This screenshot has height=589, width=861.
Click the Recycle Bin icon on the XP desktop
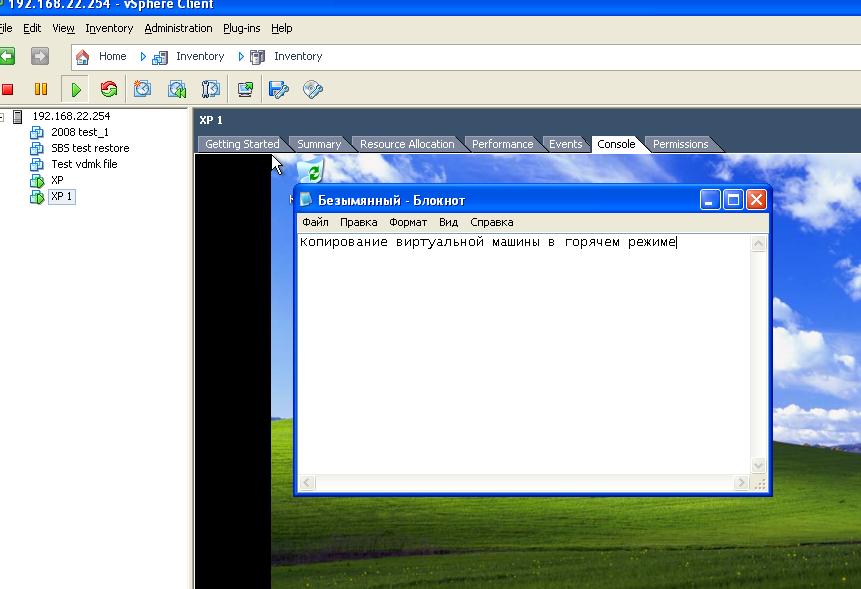pos(311,170)
